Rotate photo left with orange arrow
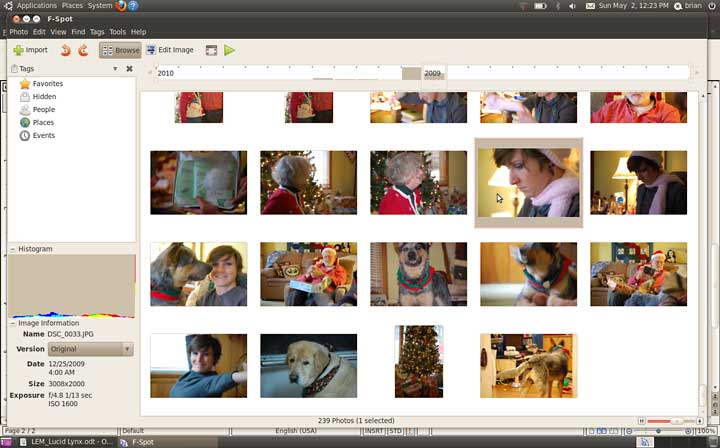 coord(66,50)
